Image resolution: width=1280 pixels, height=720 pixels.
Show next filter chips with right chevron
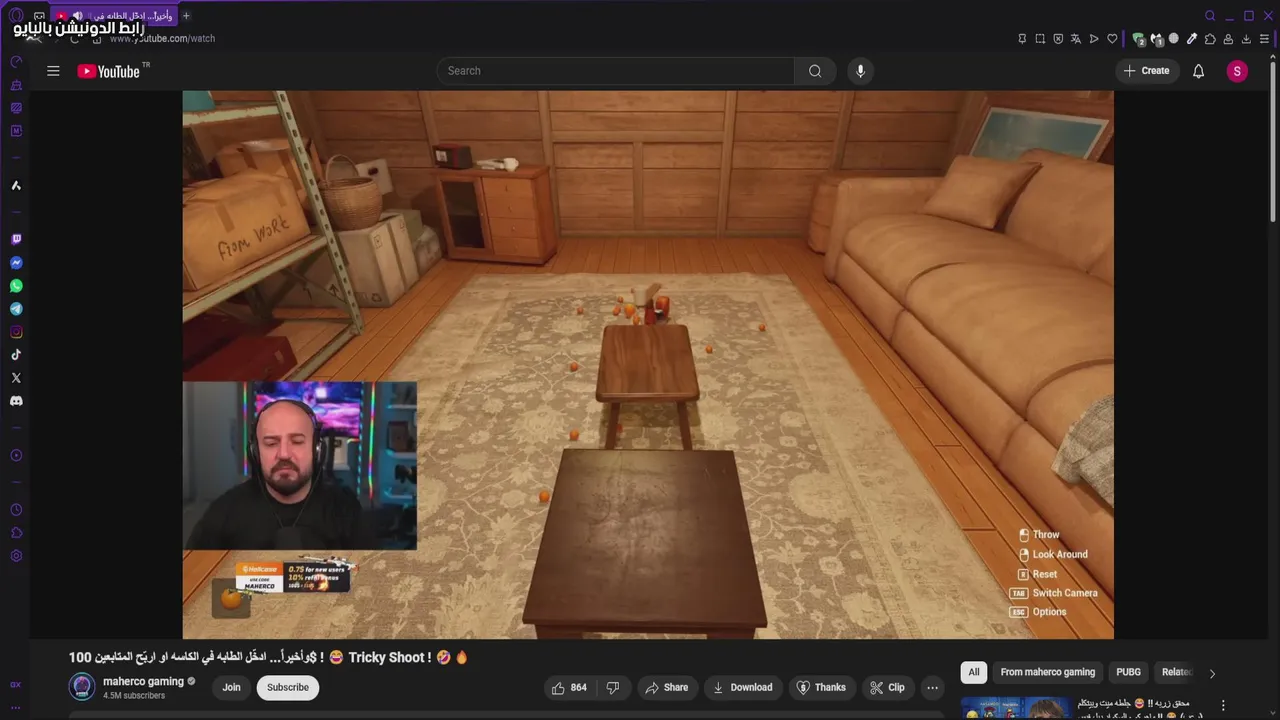(x=1212, y=673)
